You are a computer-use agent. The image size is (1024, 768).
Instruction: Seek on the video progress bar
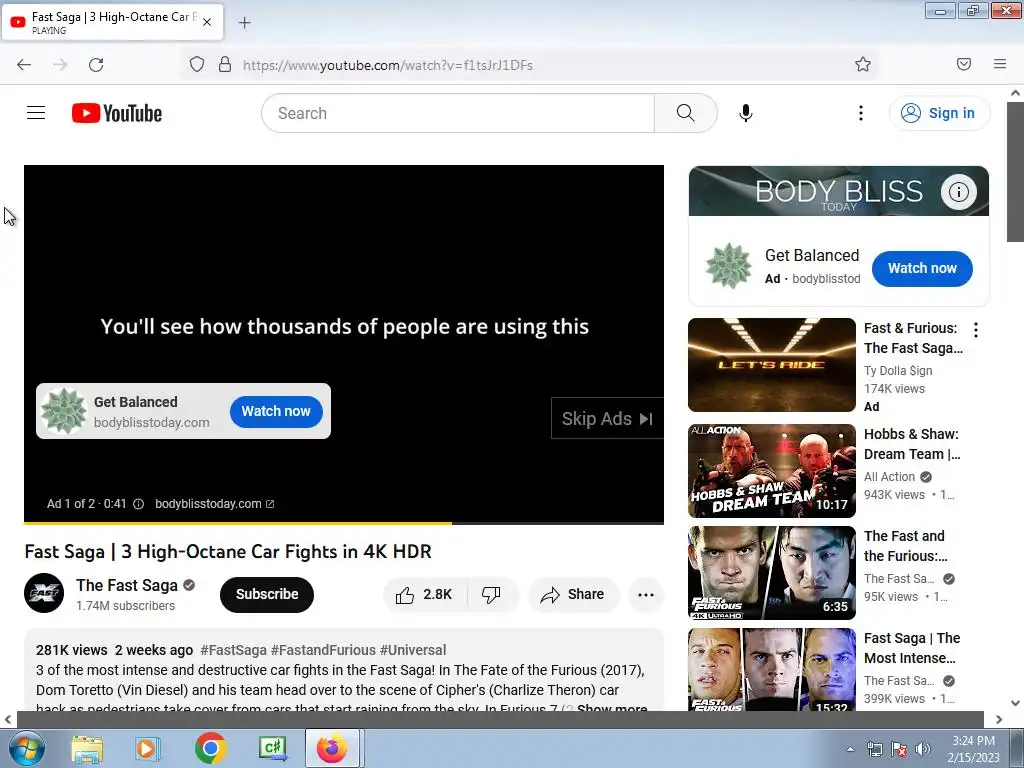pyautogui.click(x=344, y=522)
